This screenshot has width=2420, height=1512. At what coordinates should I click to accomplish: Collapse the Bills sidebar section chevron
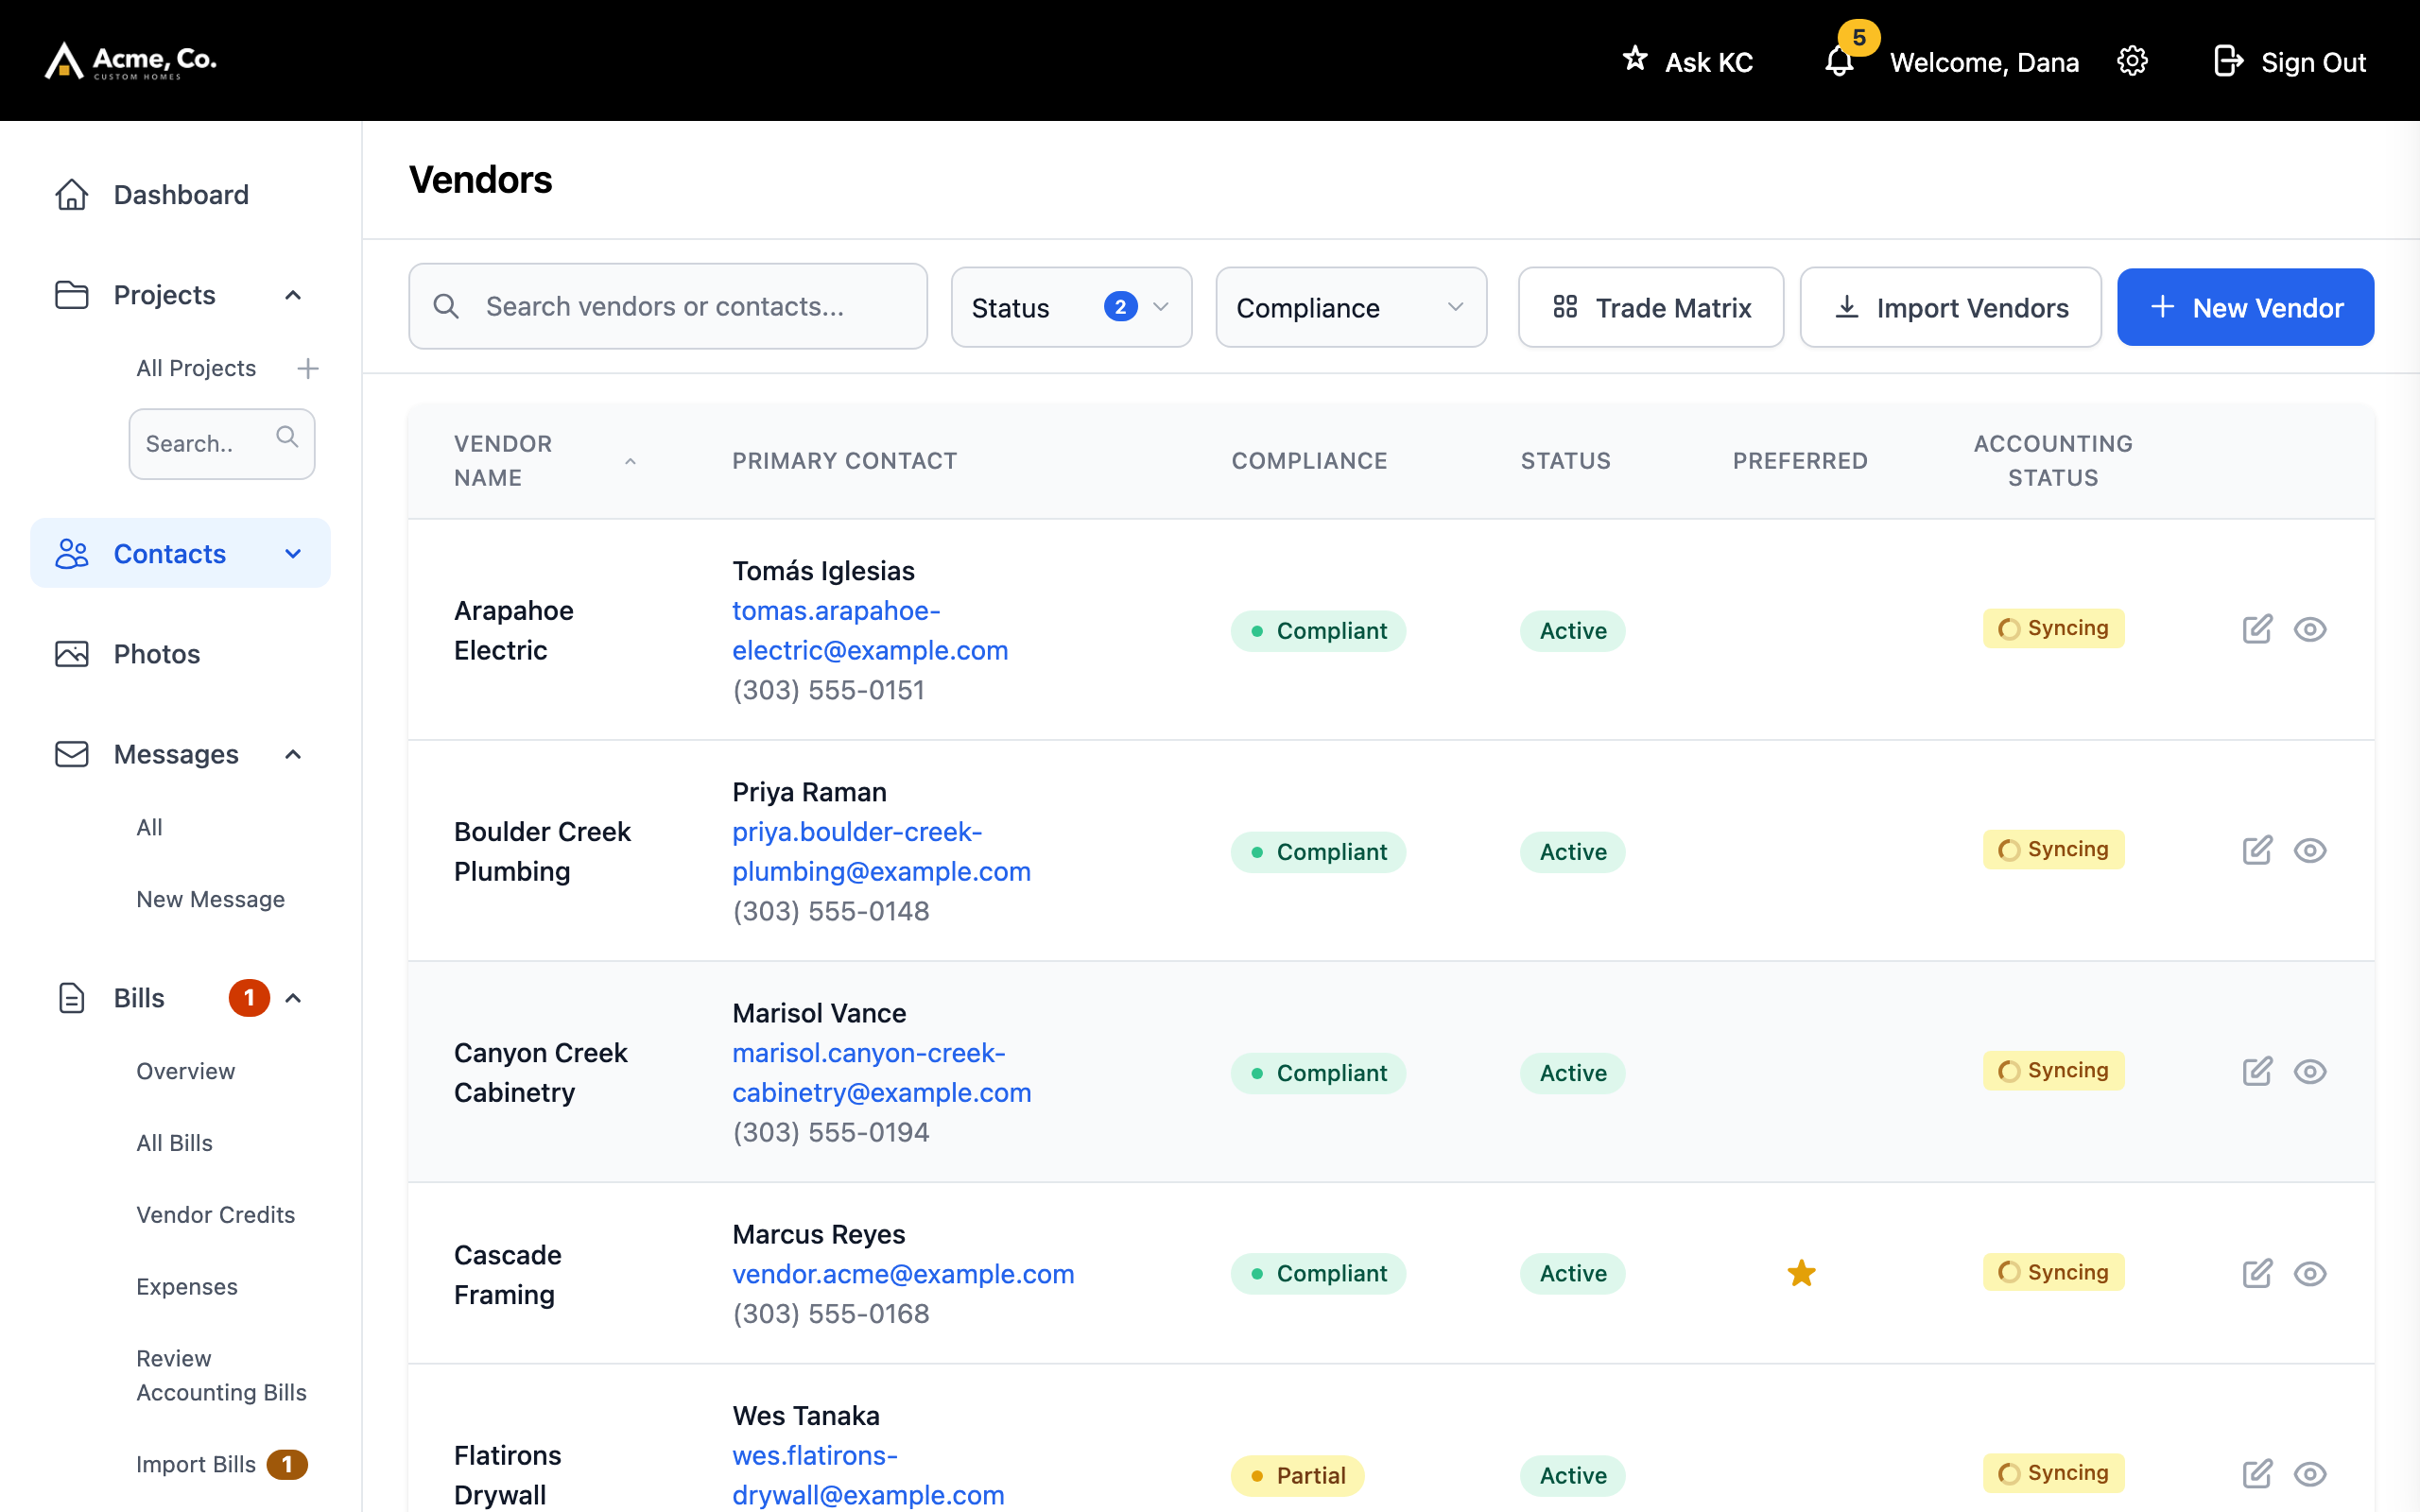click(293, 998)
